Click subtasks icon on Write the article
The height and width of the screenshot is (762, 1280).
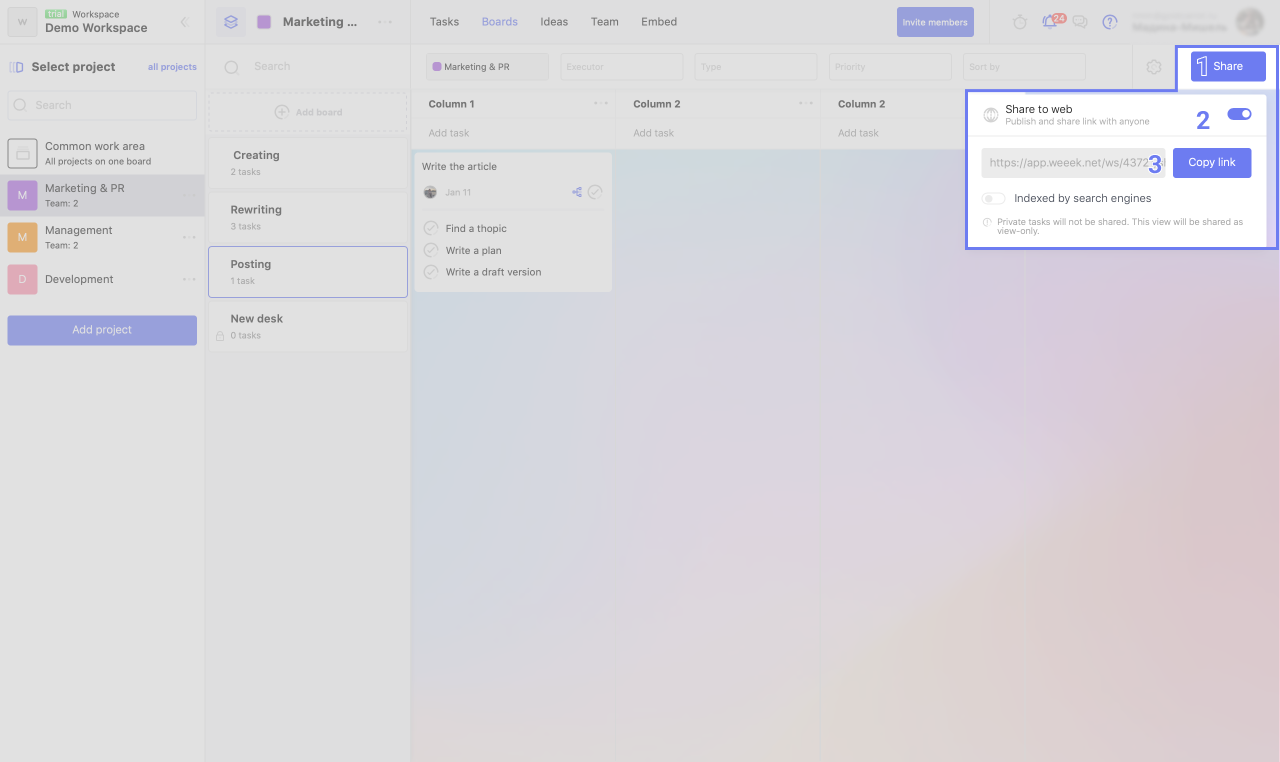[577, 192]
